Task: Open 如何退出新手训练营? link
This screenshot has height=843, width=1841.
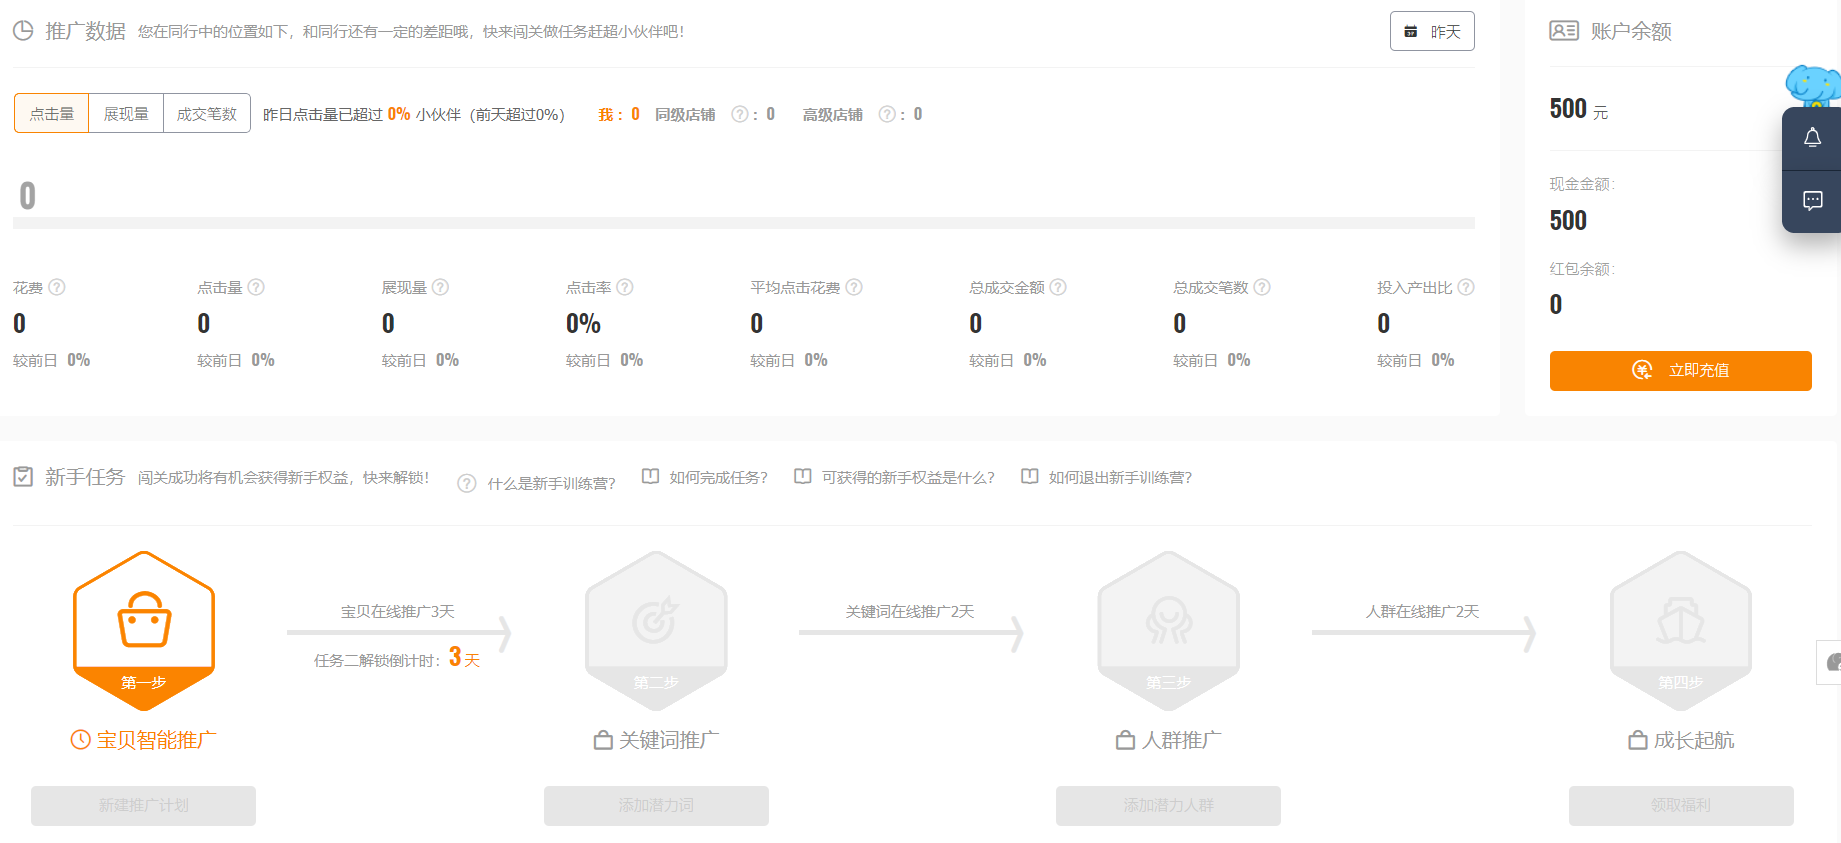Action: [1120, 478]
